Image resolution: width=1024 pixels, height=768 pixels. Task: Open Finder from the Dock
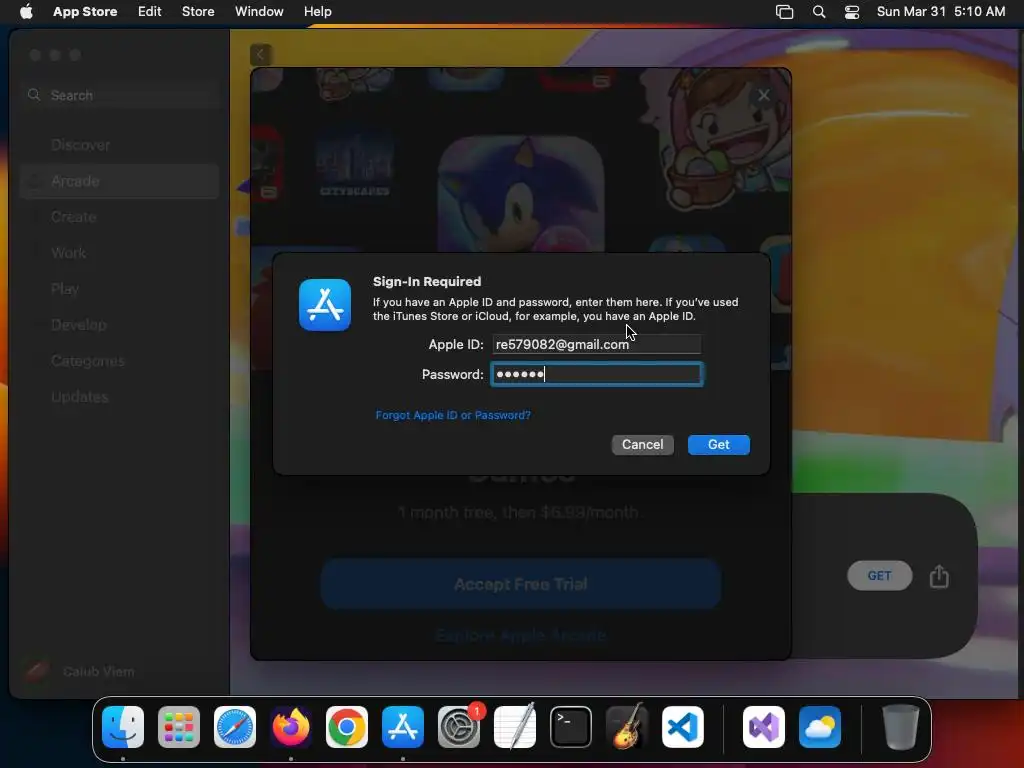pyautogui.click(x=123, y=727)
